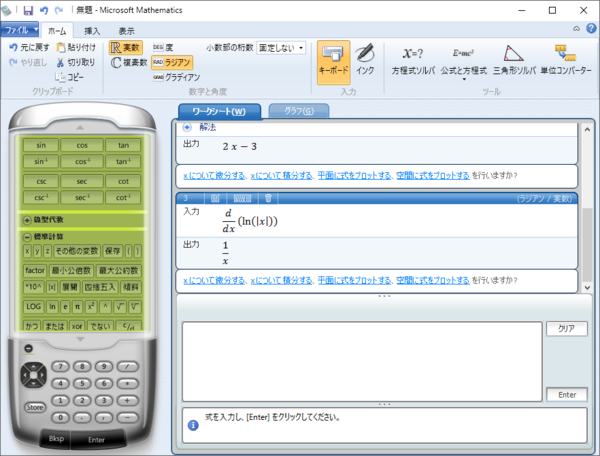
Task: Click the black minus circle on calculator
Action: pyautogui.click(x=28, y=349)
